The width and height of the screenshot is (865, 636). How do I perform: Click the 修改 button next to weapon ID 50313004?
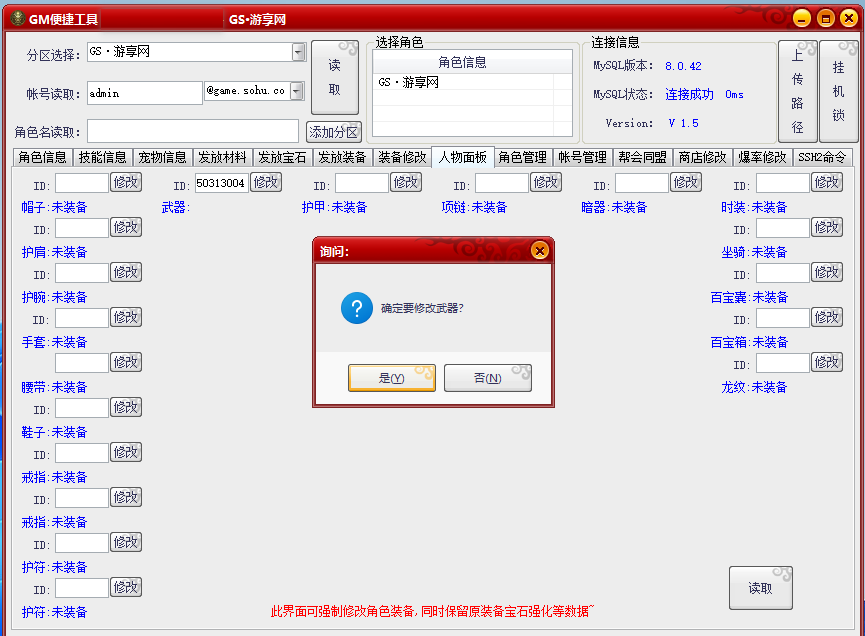point(266,182)
